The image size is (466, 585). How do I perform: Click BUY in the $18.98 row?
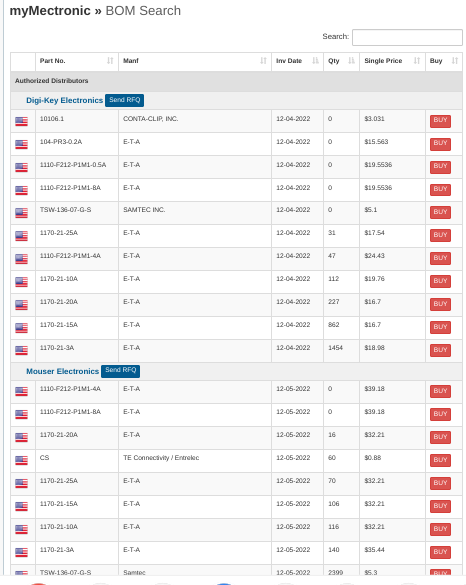(x=440, y=350)
